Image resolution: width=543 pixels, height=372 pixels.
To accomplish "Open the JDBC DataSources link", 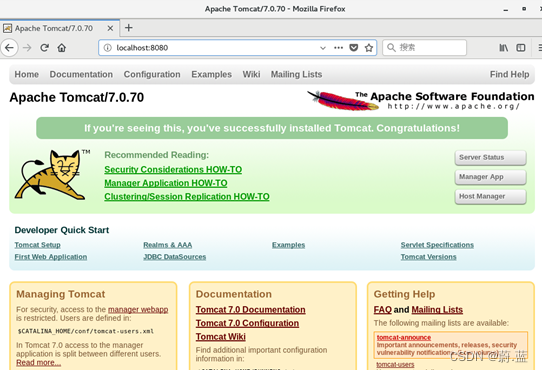I will [175, 257].
